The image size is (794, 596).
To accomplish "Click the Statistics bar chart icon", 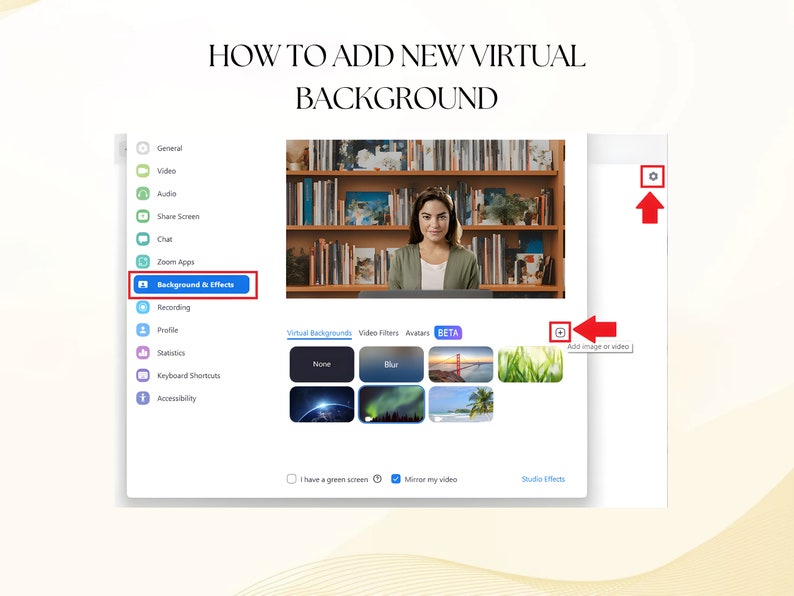I will [143, 353].
